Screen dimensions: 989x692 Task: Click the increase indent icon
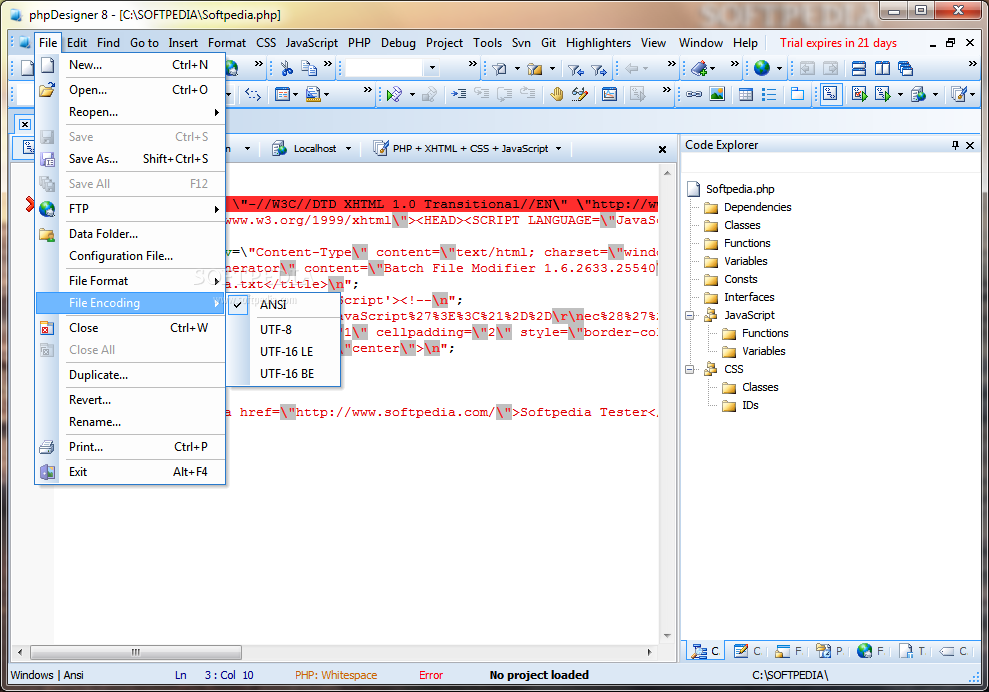(459, 95)
